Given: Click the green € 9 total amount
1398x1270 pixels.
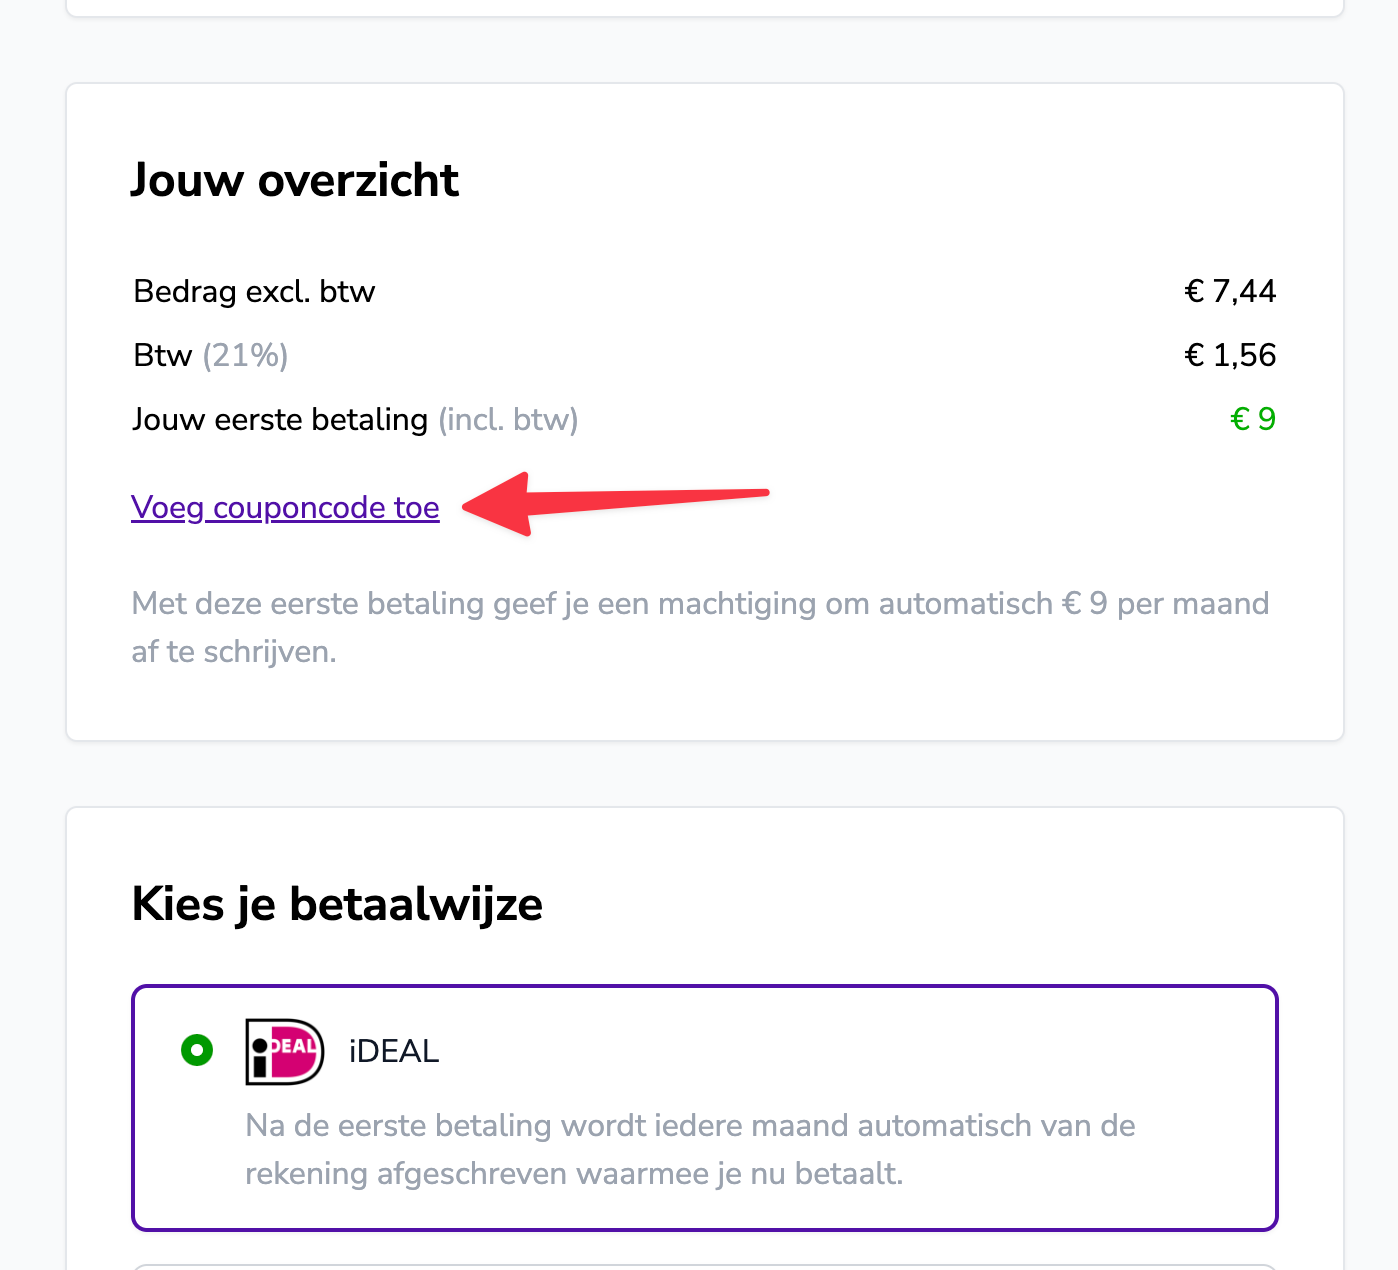Looking at the screenshot, I should [1253, 418].
